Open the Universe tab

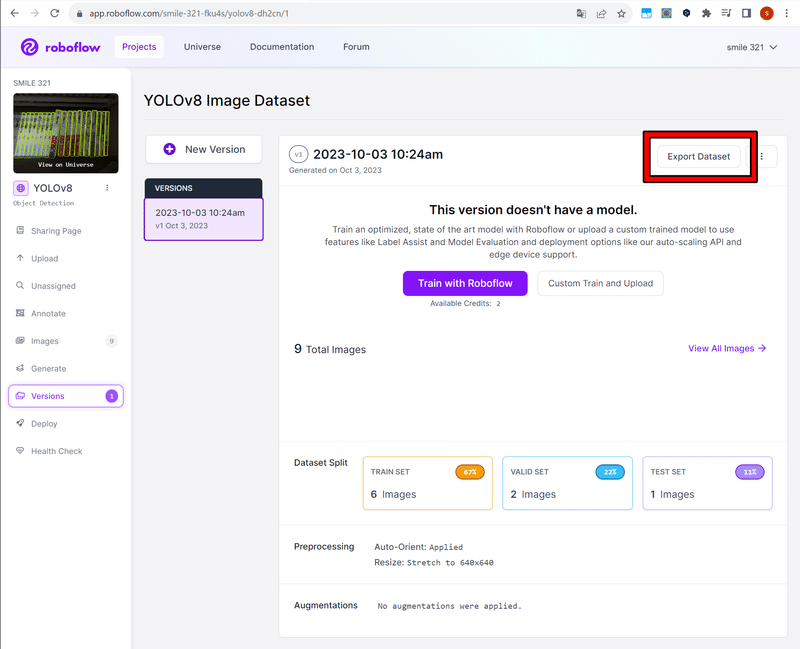coord(203,47)
